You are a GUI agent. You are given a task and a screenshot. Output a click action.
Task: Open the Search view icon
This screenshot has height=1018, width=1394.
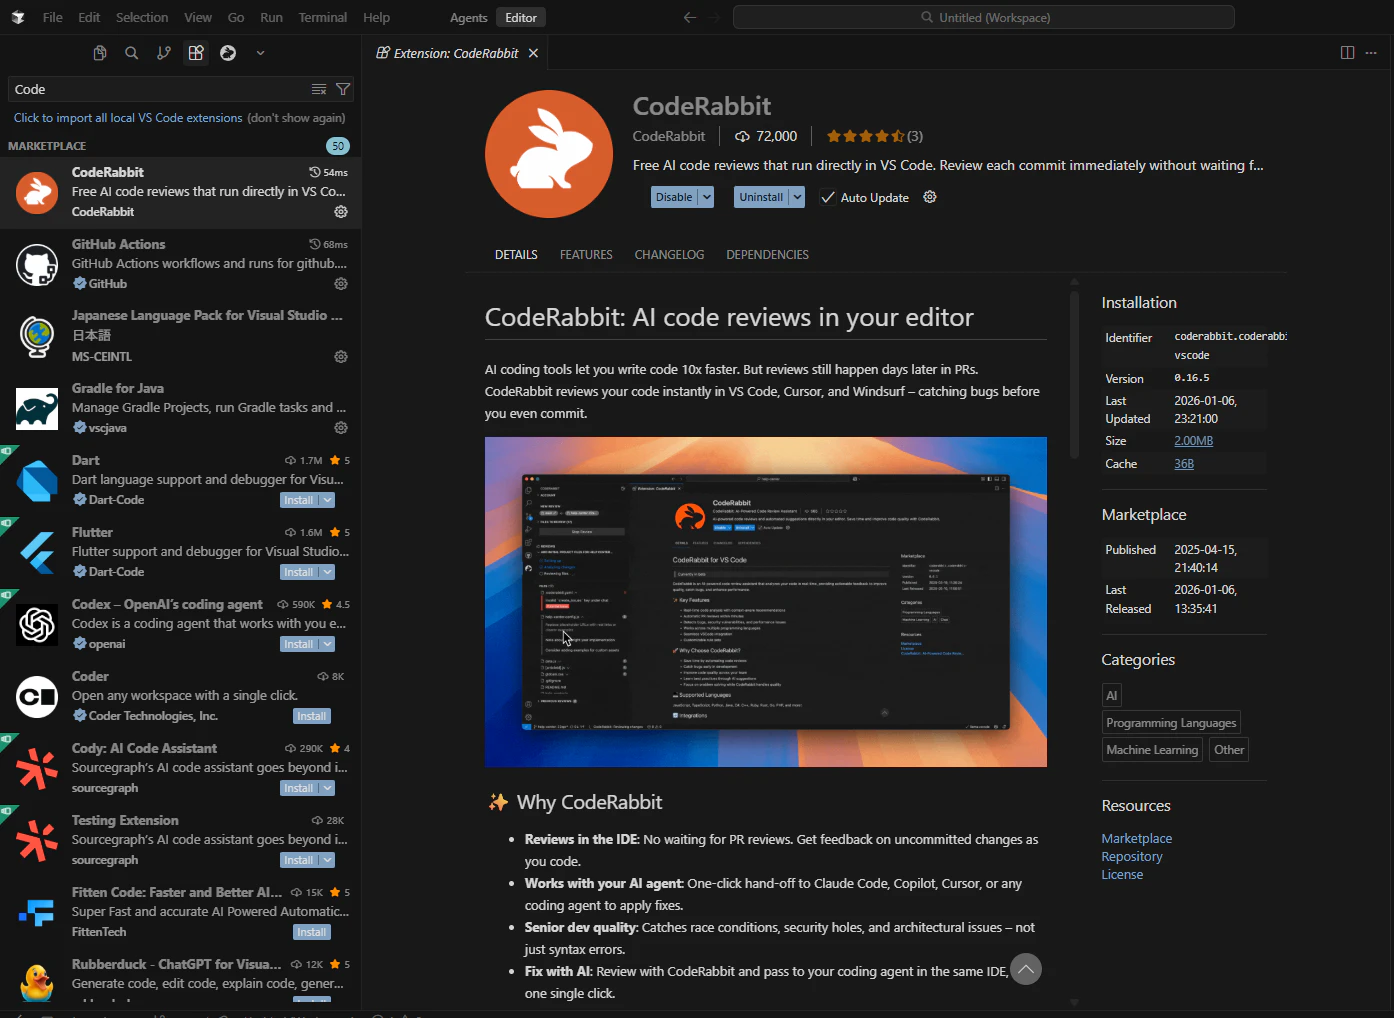click(x=132, y=53)
